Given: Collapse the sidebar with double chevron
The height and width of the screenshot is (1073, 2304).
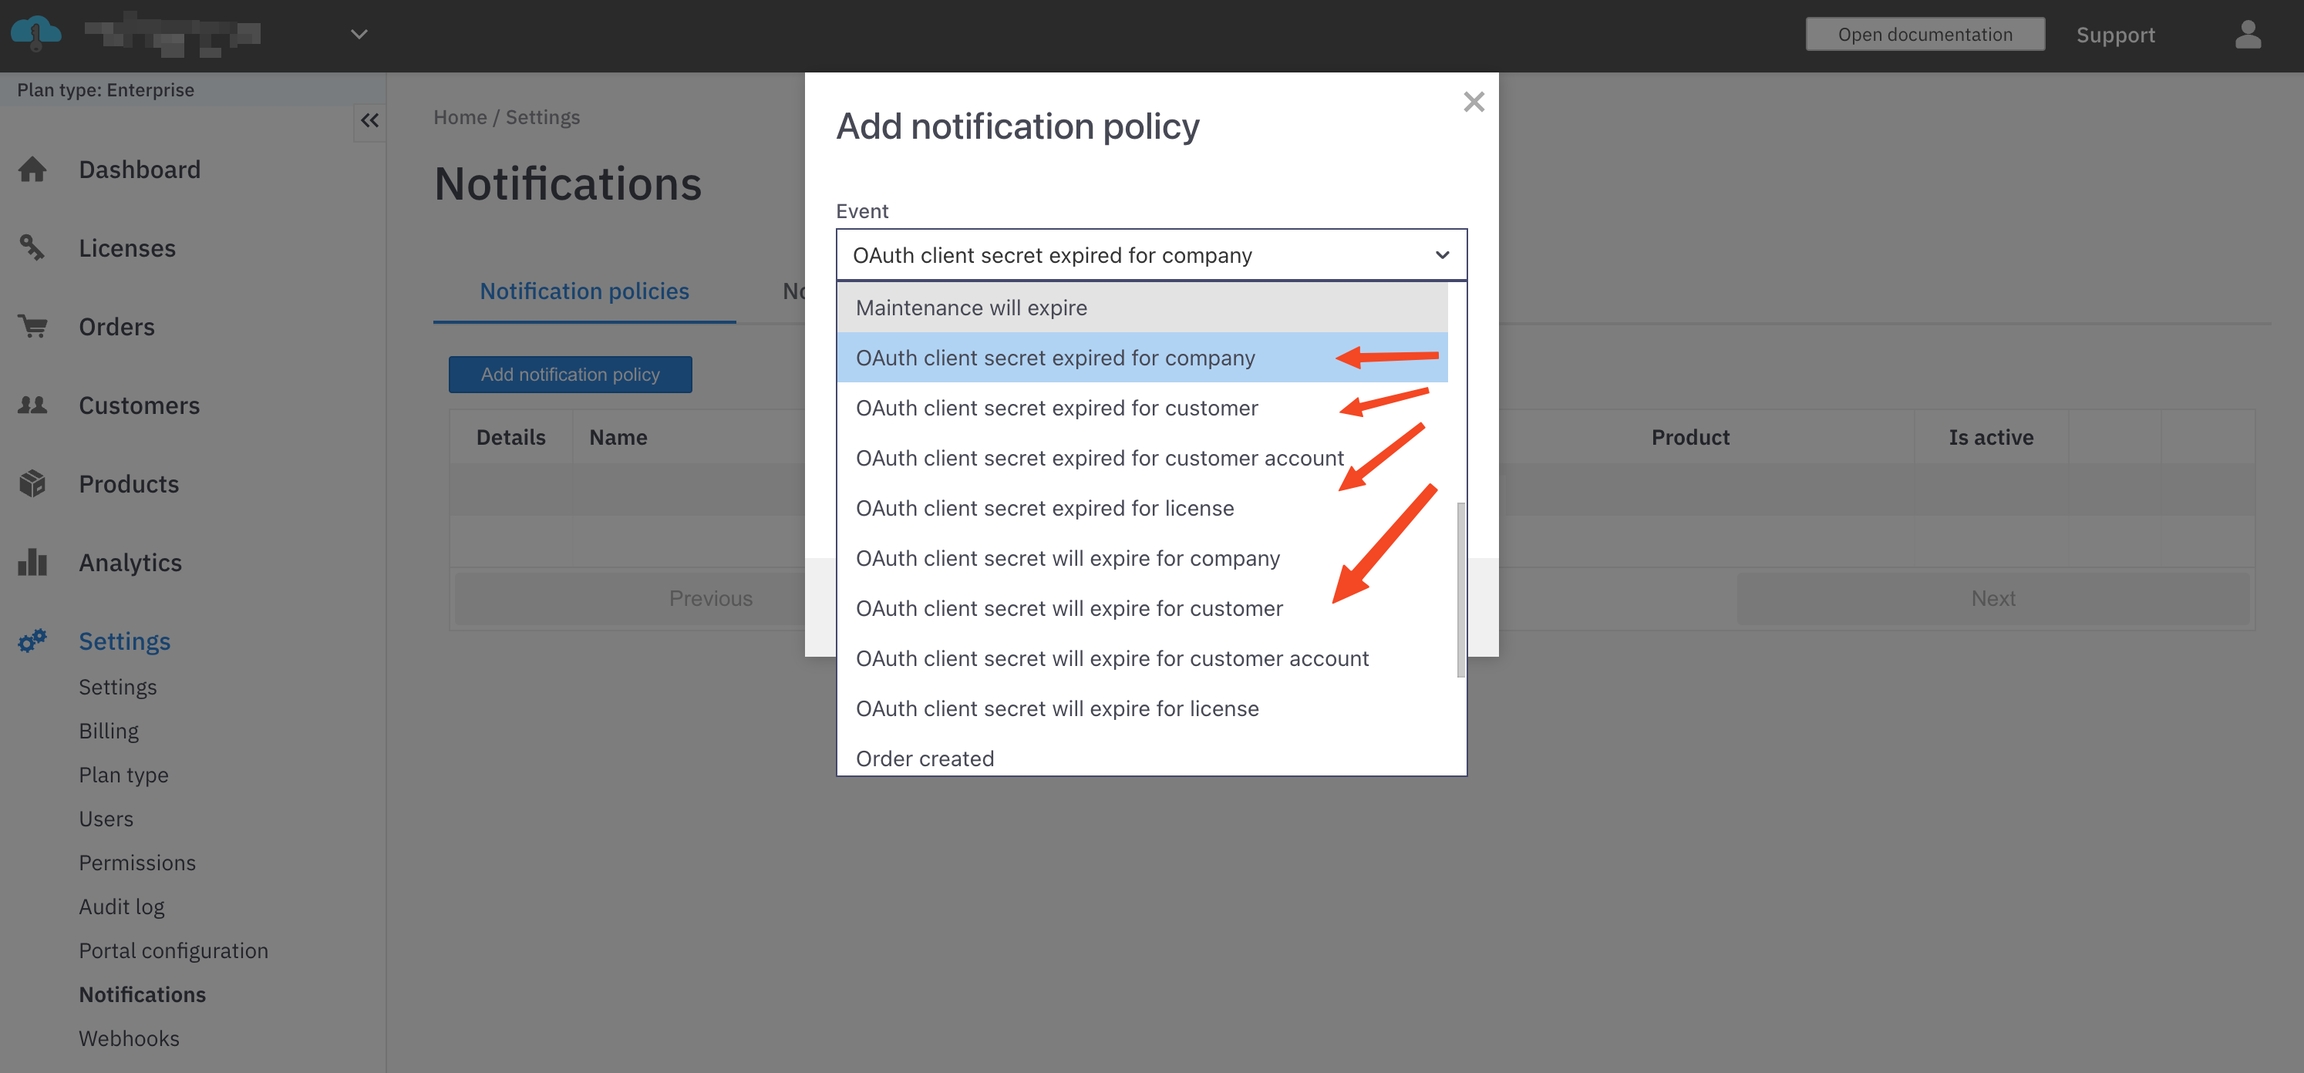Looking at the screenshot, I should click(369, 121).
